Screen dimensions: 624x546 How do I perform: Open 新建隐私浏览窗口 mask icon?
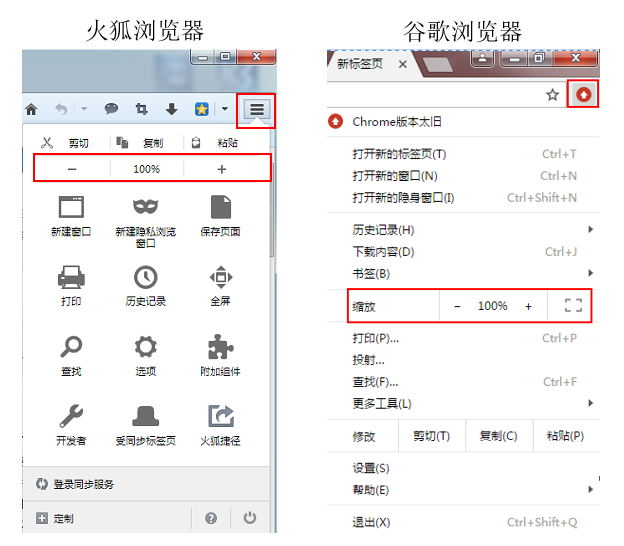[x=146, y=207]
